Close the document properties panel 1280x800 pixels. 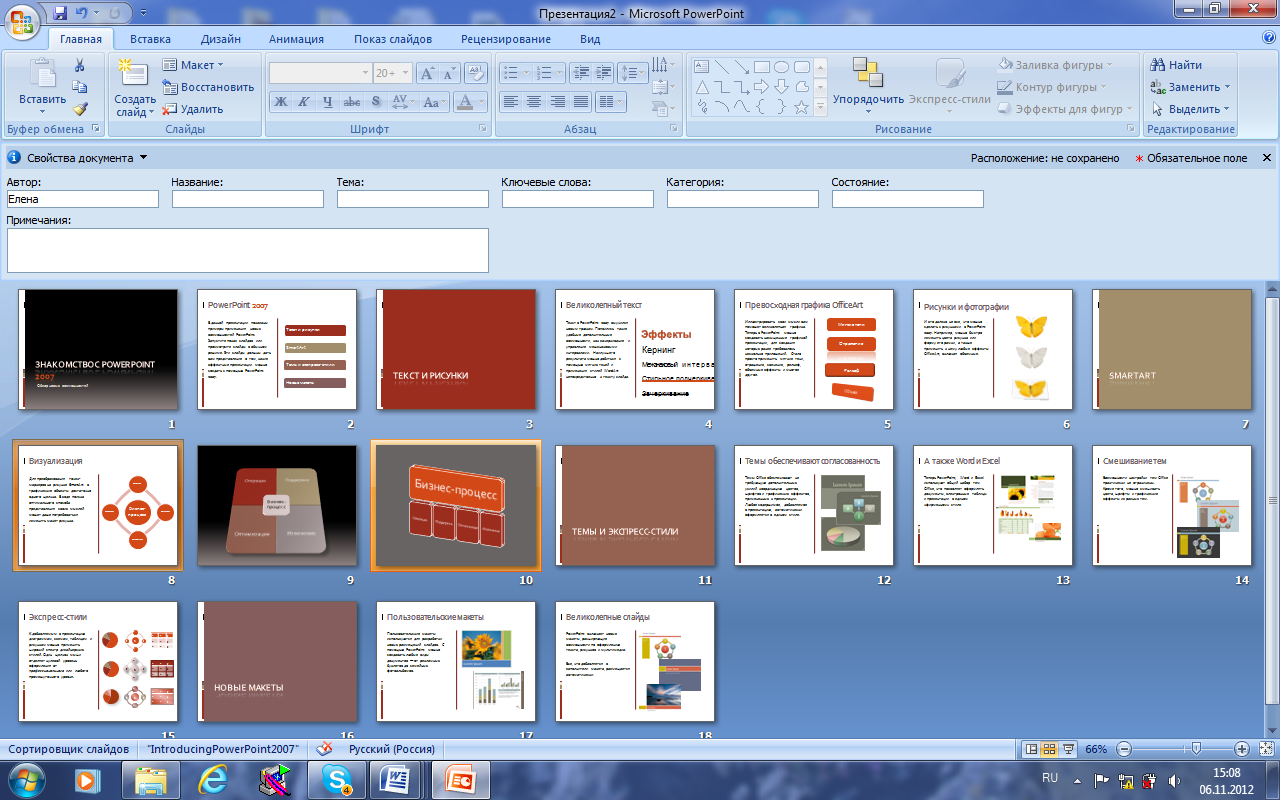pos(1267,158)
